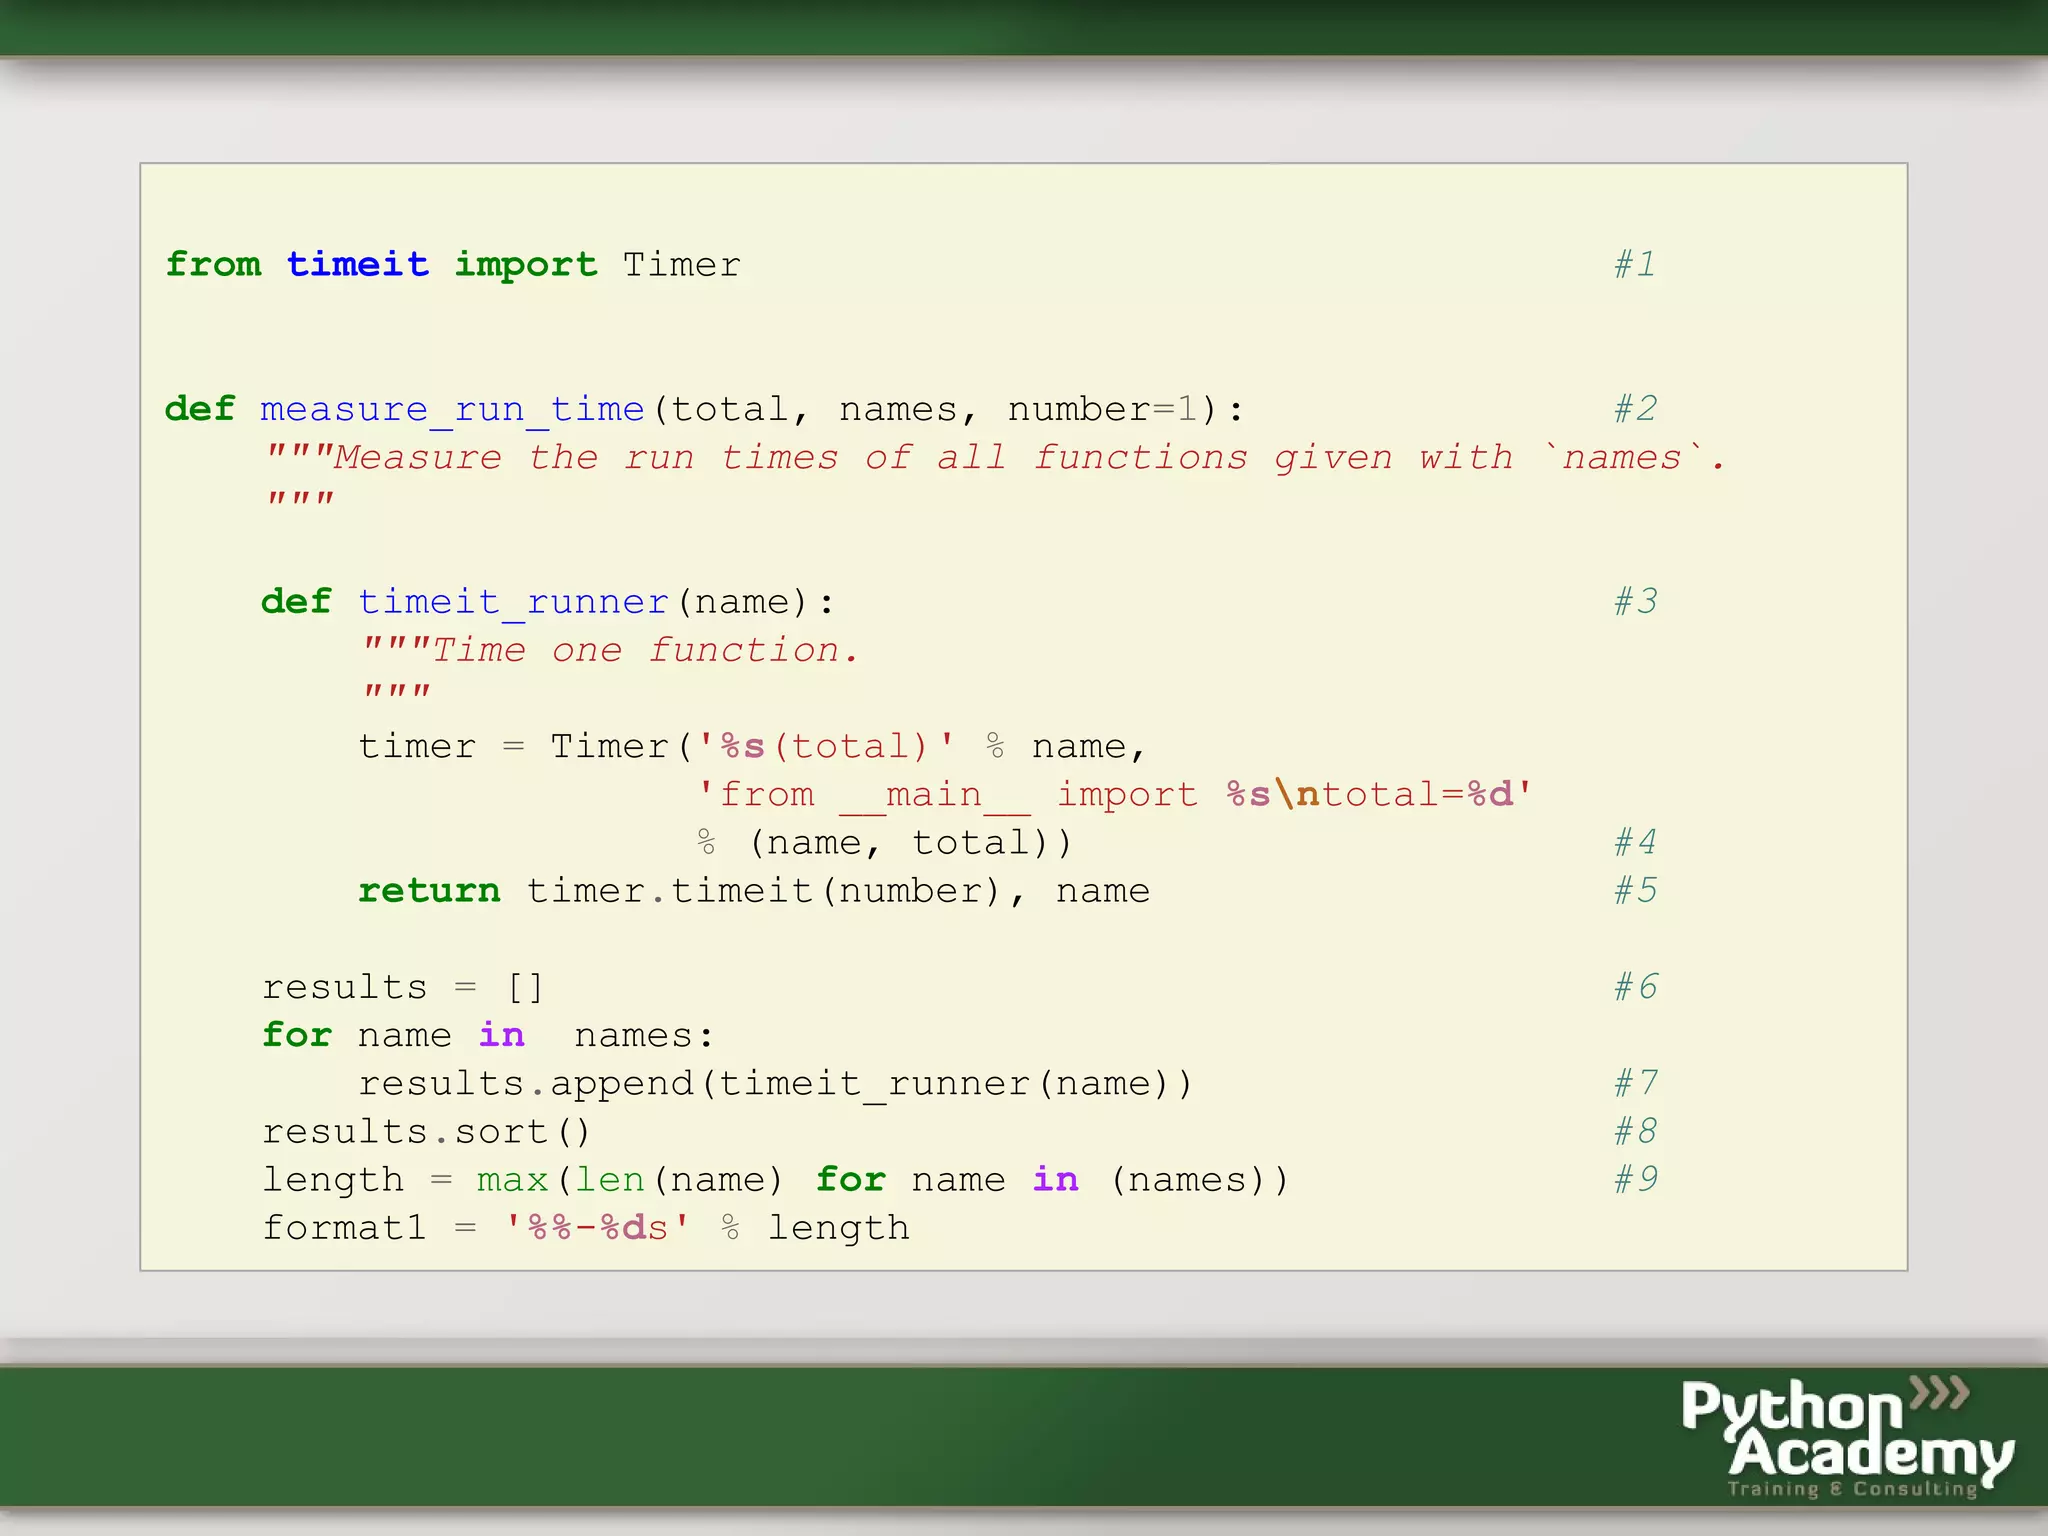Click the 'format1' assignment line
This screenshot has width=2048, height=1536.
[x=586, y=1228]
